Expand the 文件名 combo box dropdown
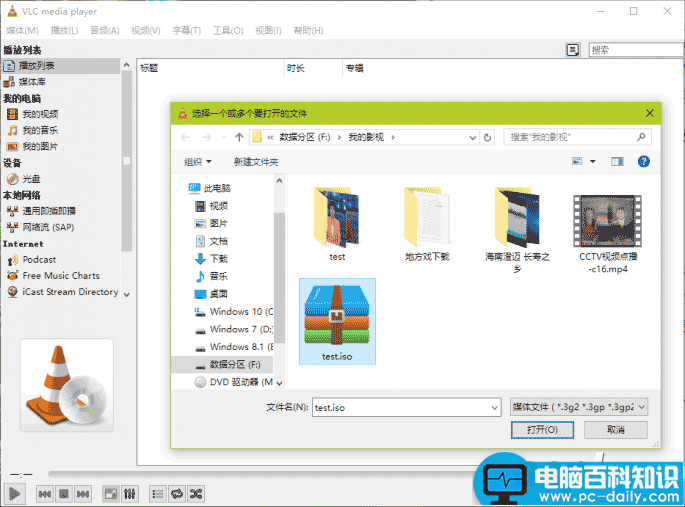Screen dimensions: 685x507 coord(495,407)
